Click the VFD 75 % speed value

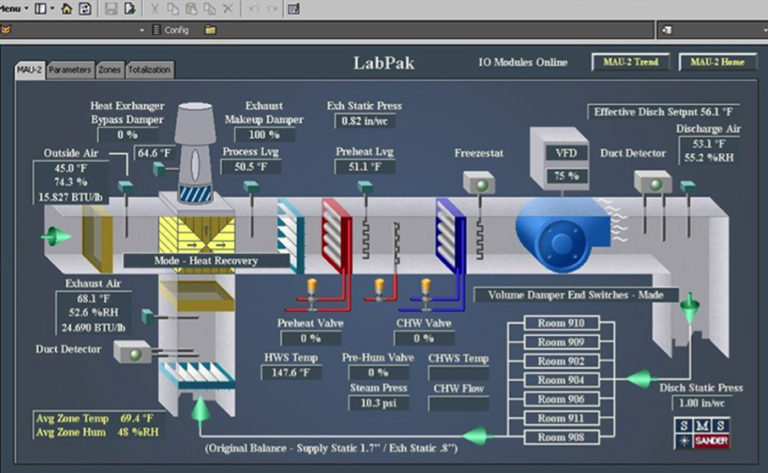click(x=567, y=176)
